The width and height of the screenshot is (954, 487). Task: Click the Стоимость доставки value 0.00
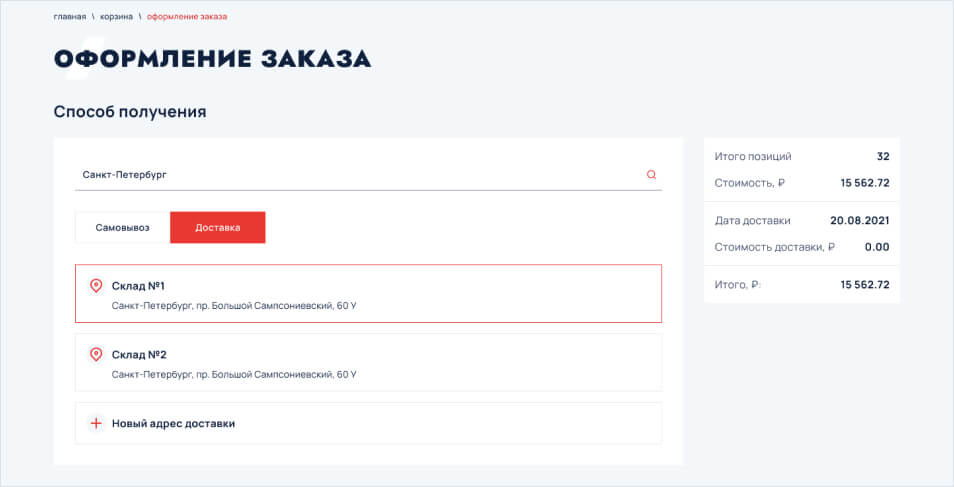(x=876, y=247)
